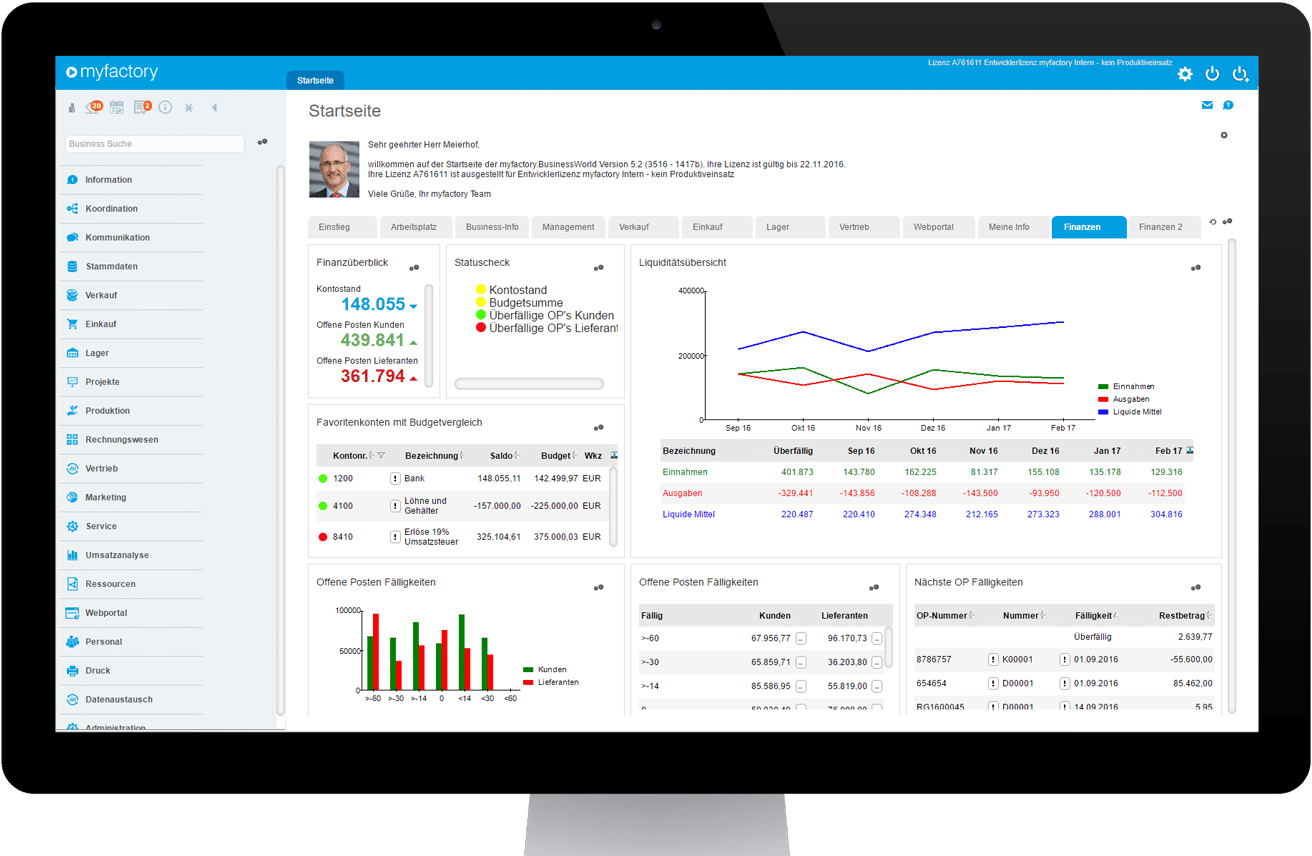
Task: Open the settings gear in header
Action: (1185, 74)
